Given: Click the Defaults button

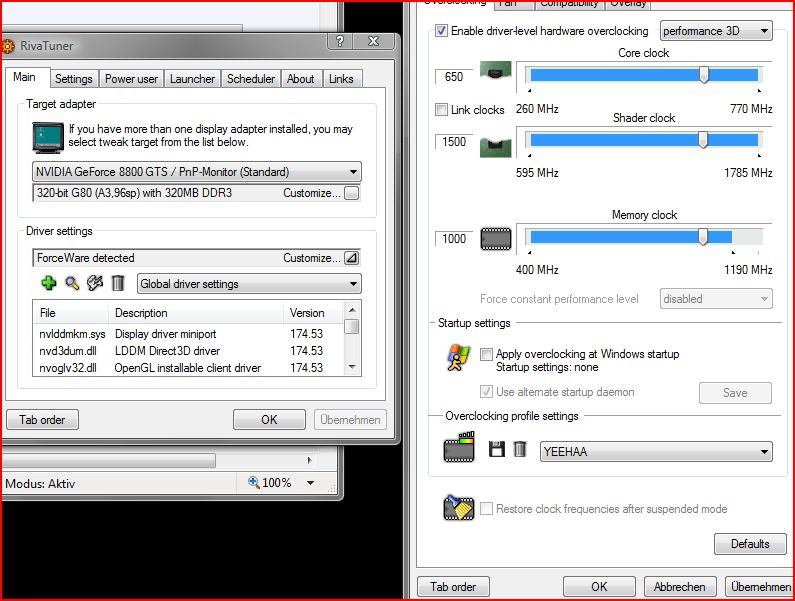Looking at the screenshot, I should (x=750, y=544).
